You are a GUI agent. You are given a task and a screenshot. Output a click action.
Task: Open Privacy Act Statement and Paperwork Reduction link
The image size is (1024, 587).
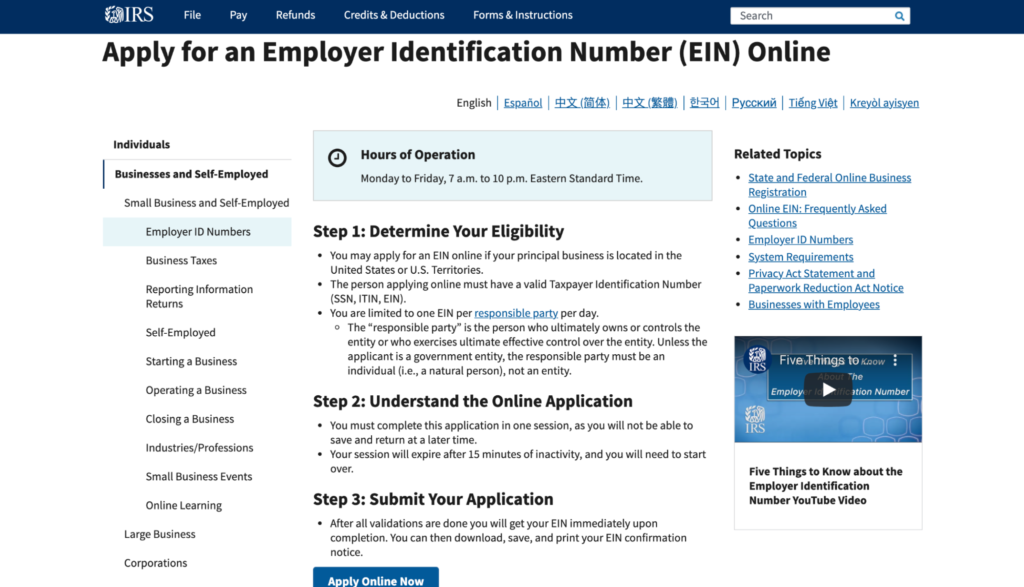click(x=825, y=280)
